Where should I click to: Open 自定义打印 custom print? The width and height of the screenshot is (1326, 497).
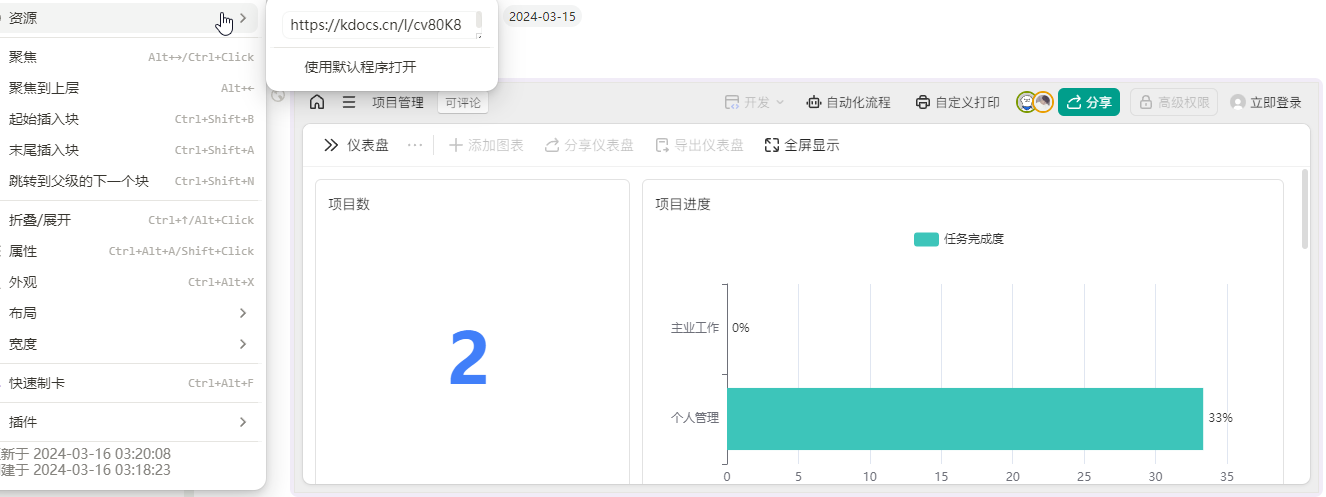958,102
